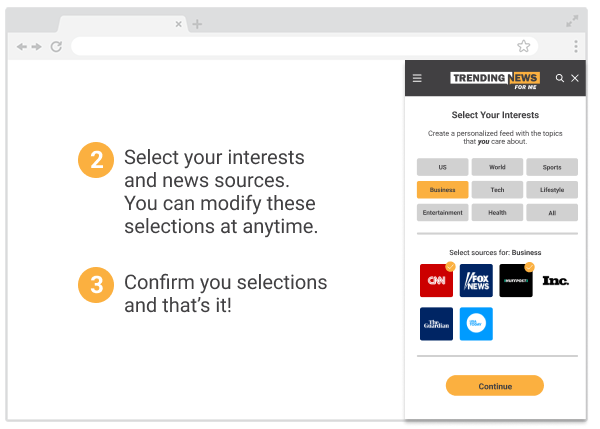This screenshot has height=429, width=600.
Task: Select the Tech topic button
Action: (497, 190)
